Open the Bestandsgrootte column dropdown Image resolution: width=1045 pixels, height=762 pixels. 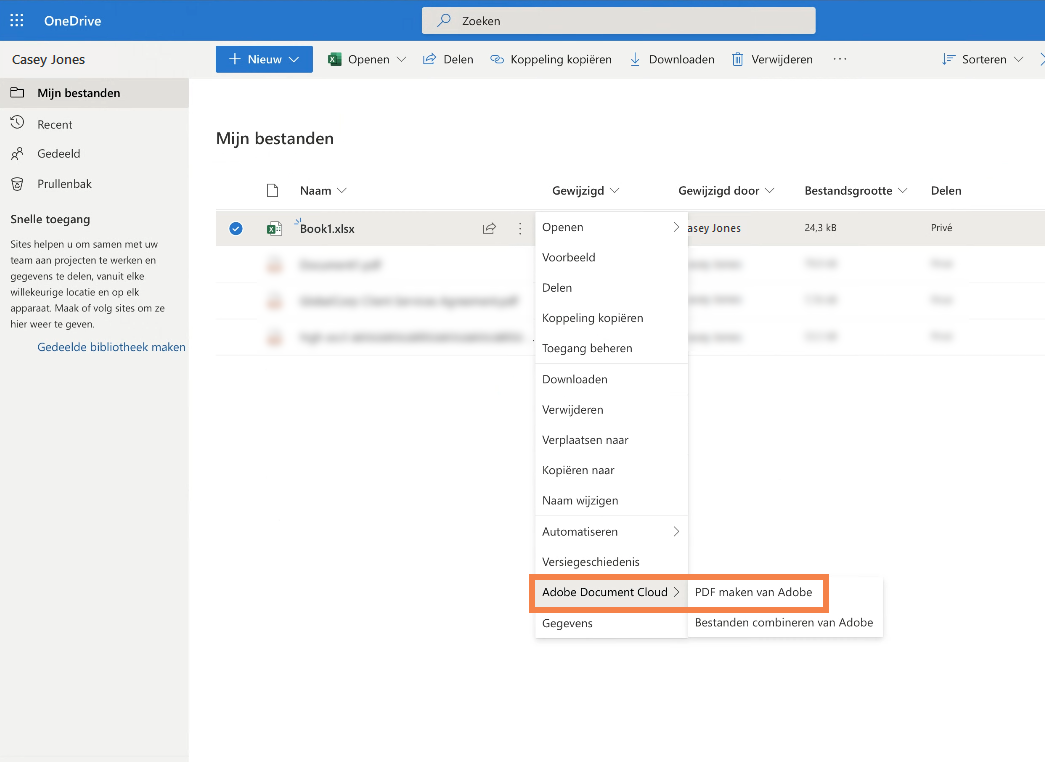[902, 191]
